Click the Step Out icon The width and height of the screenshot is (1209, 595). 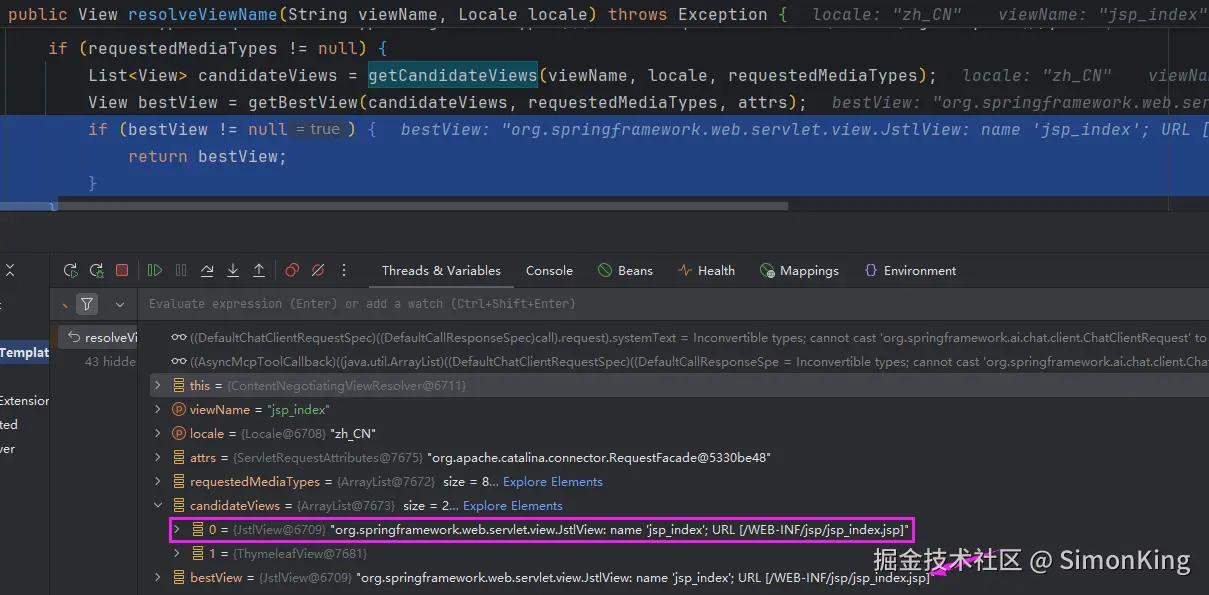(x=259, y=270)
